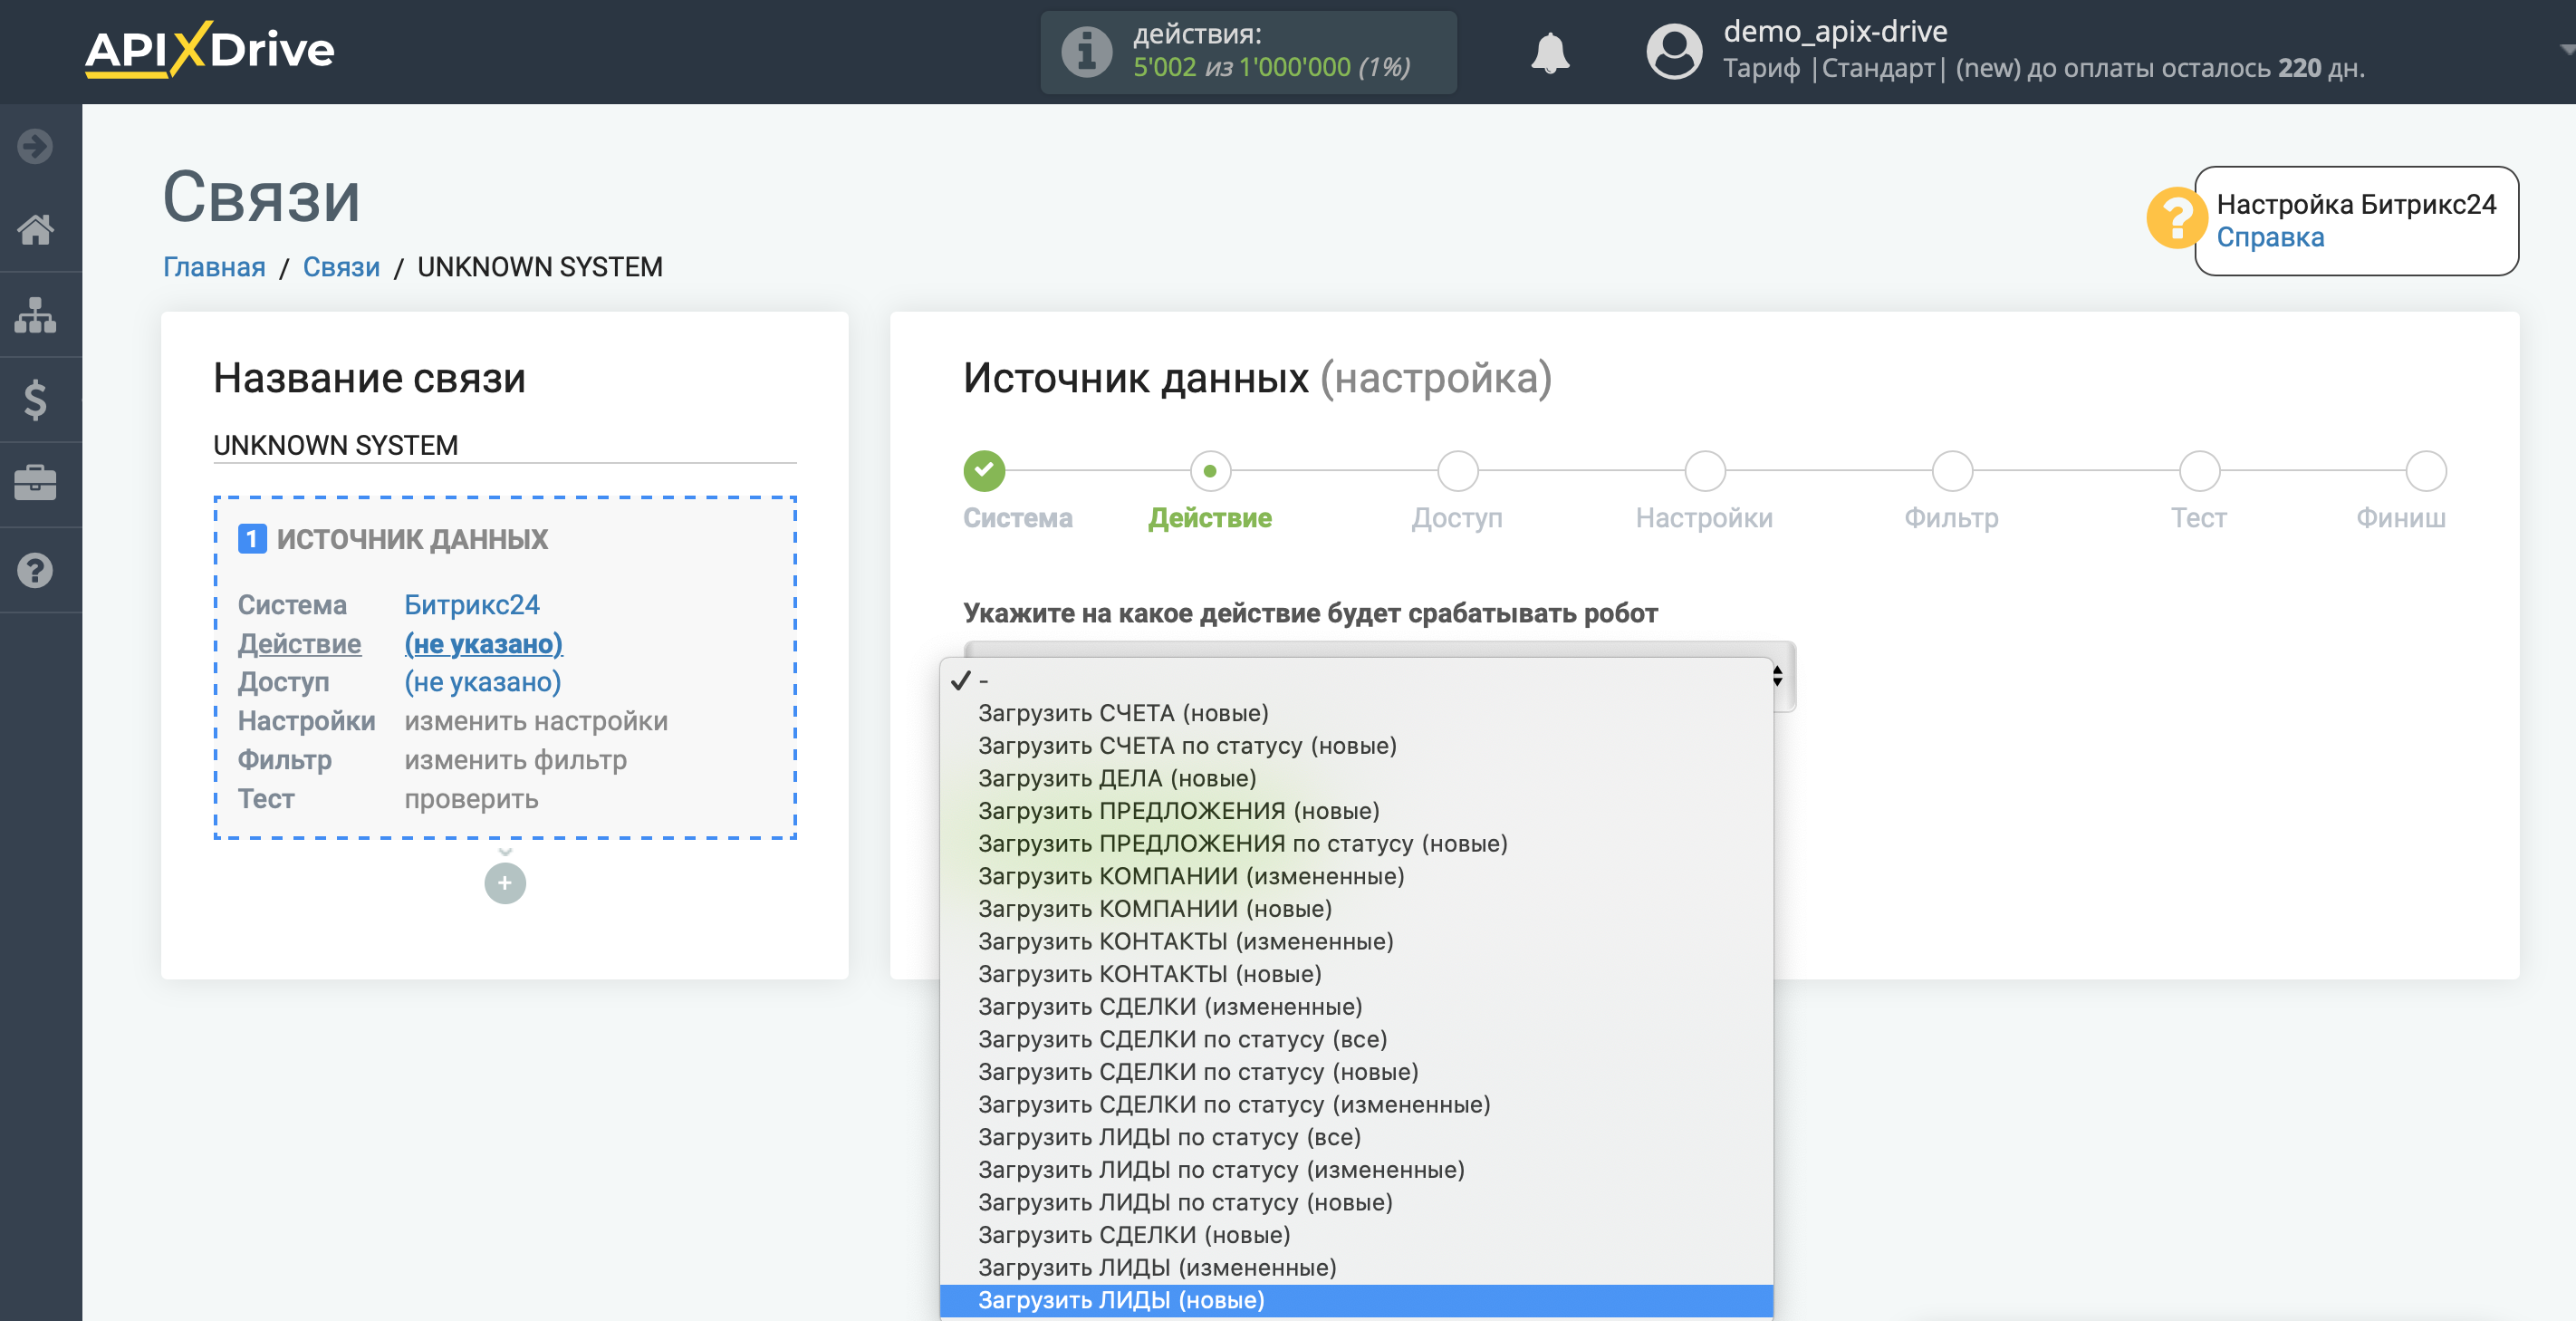Choose Загрузить СЧЕТА по статусу (новые)

pyautogui.click(x=1356, y=746)
